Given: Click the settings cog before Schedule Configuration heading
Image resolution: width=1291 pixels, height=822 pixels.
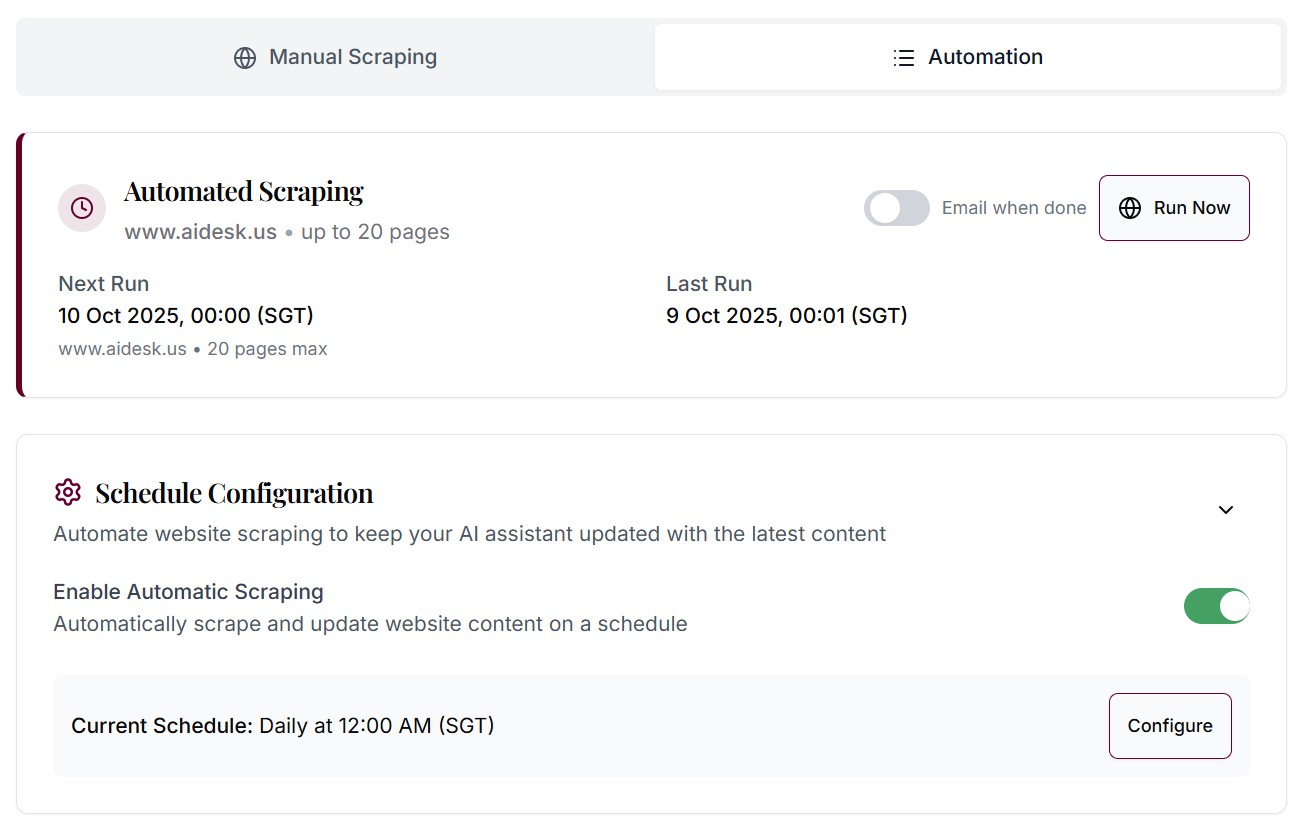Looking at the screenshot, I should [67, 492].
